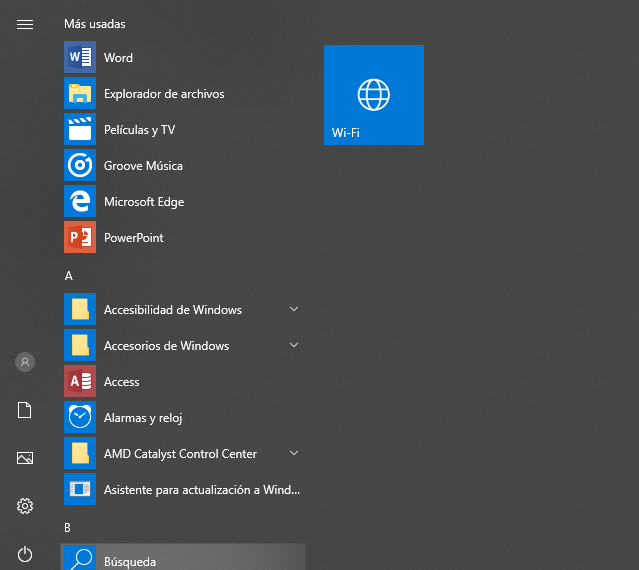639x570 pixels.
Task: Open Documents from the sidebar icon
Action: (24, 410)
